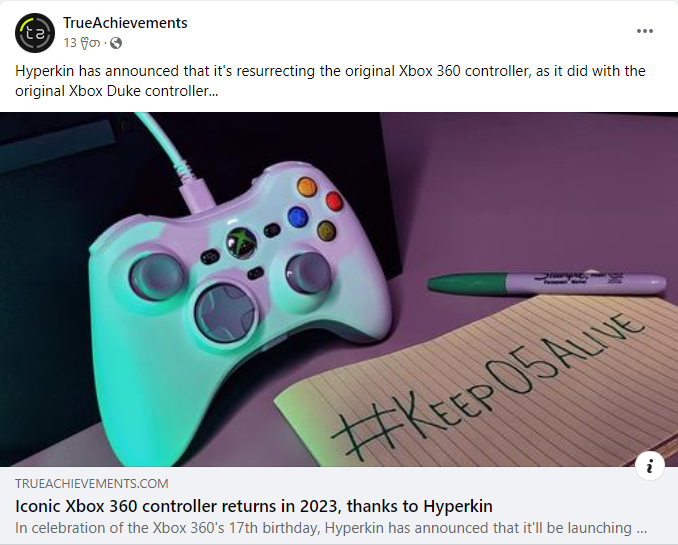This screenshot has width=678, height=545.
Task: Click the description starting with In celebration
Action: [331, 528]
